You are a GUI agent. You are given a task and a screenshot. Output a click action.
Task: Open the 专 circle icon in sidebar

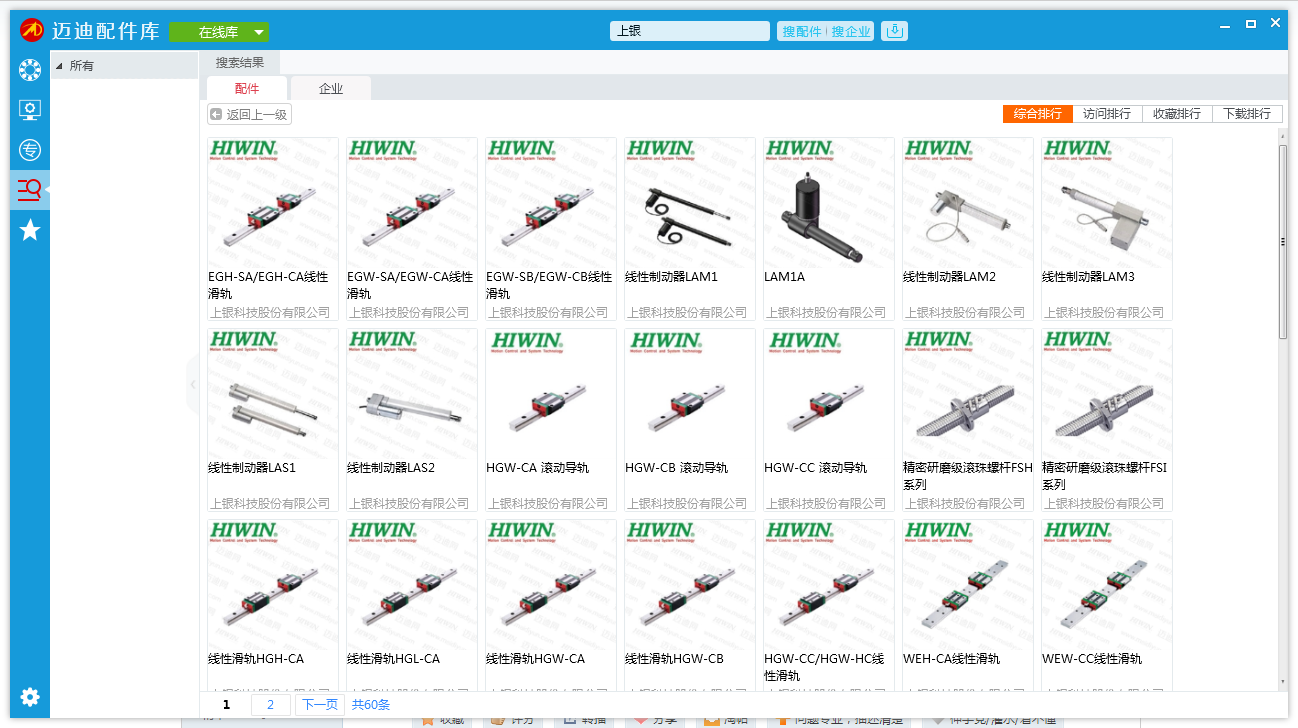tap(30, 151)
